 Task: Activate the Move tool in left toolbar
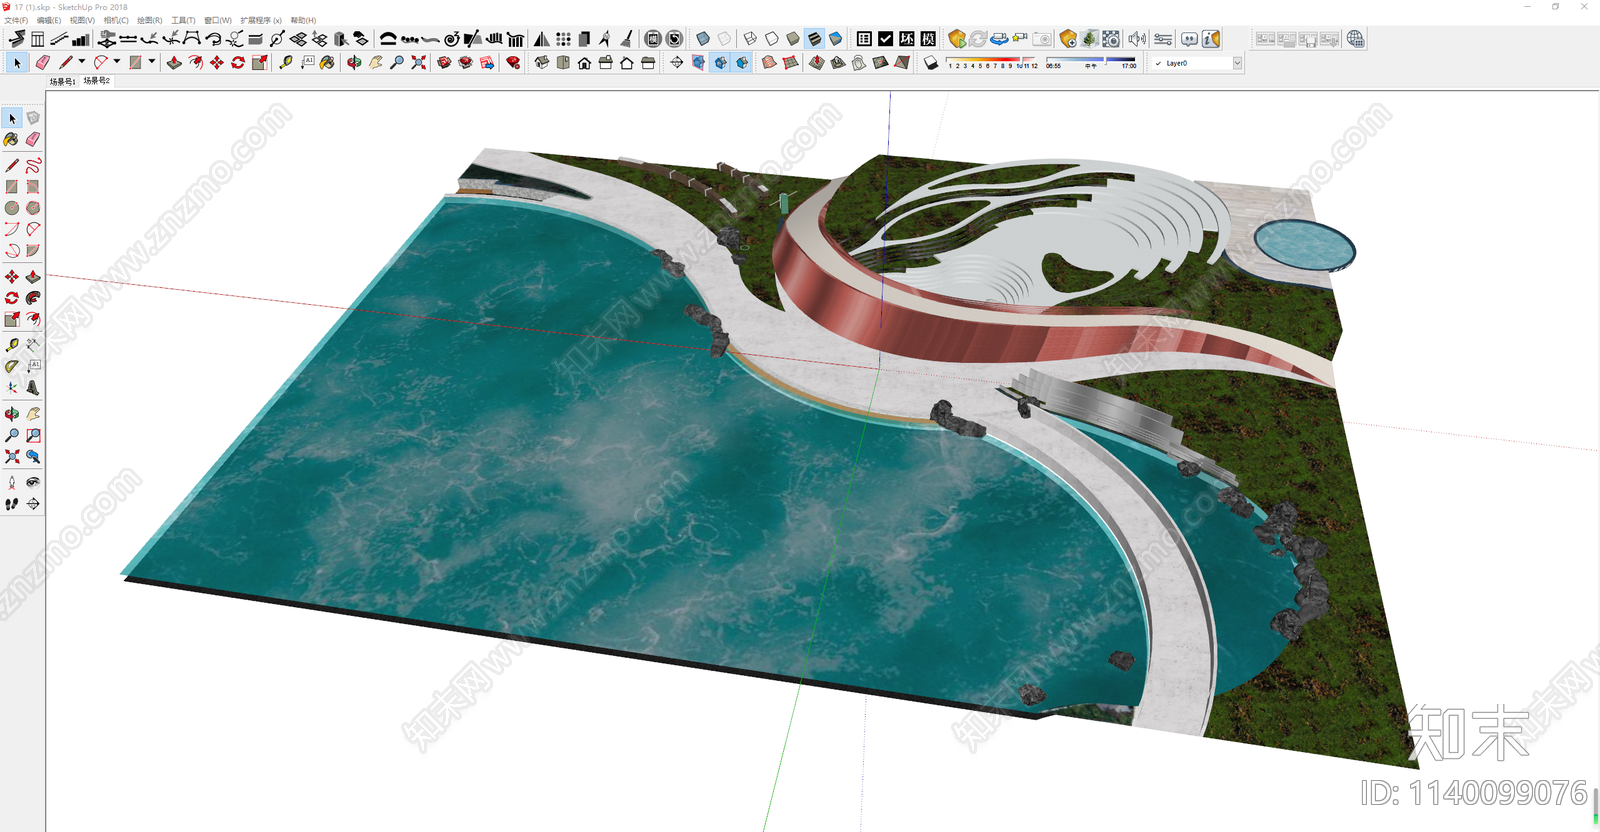[x=12, y=276]
